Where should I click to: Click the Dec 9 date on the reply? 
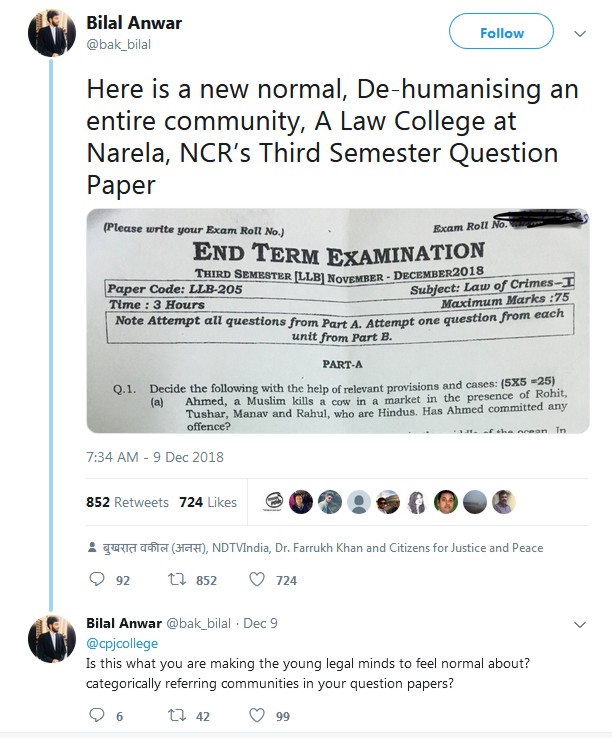coord(260,623)
